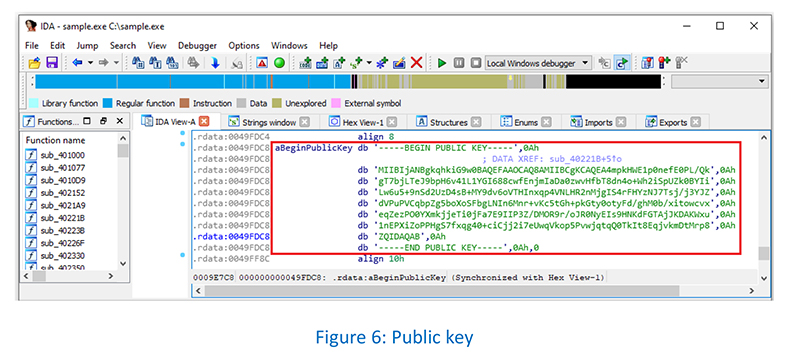Image resolution: width=790 pixels, height=360 pixels.
Task: Click the blue asterisk green-plus icon
Action: tap(382, 63)
